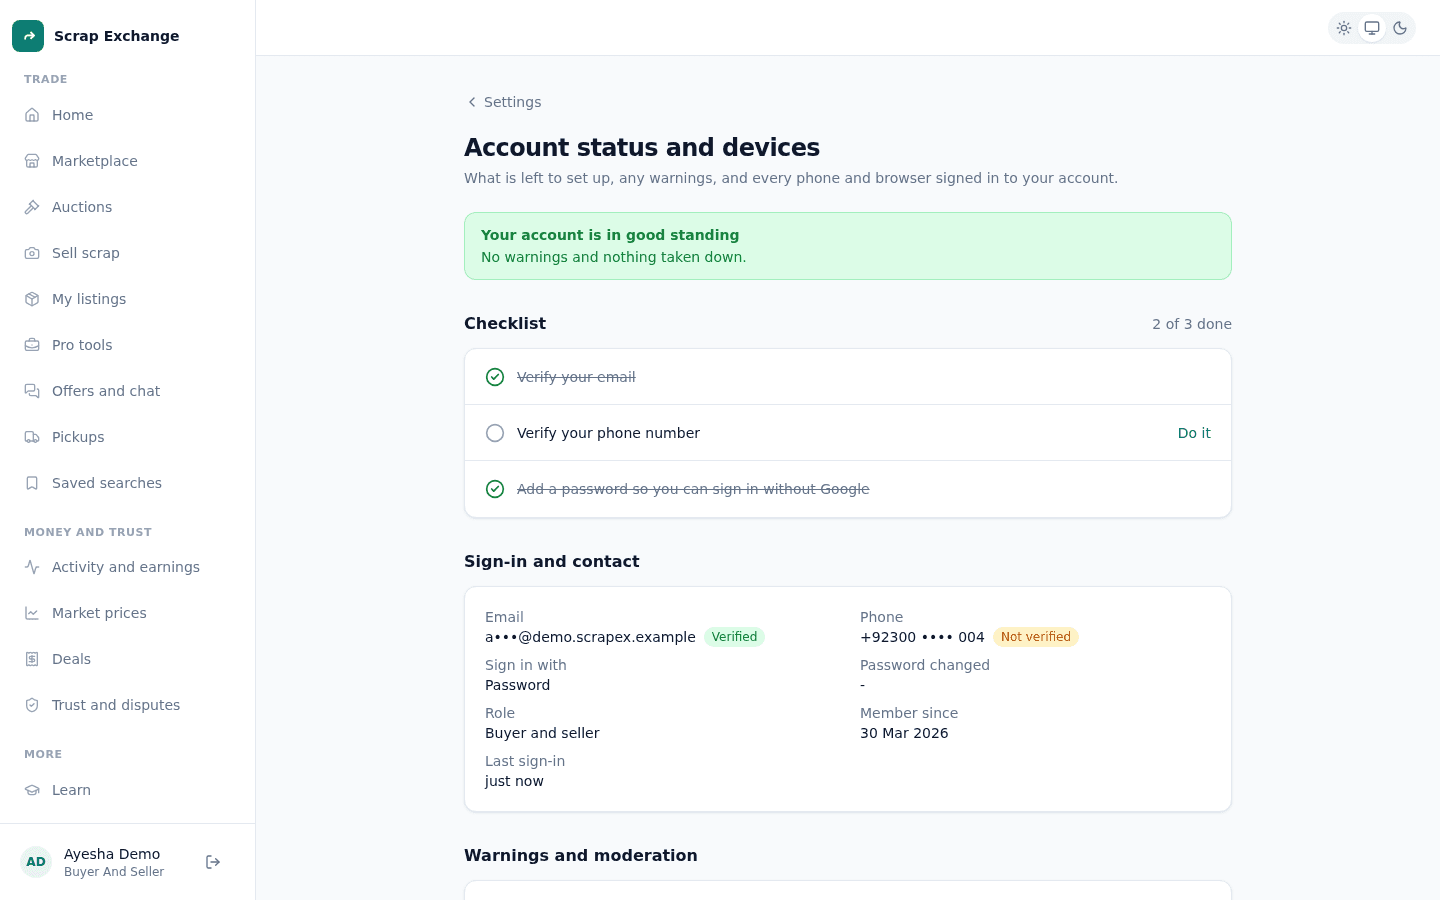
Task: Click the Scrap Exchange logo icon
Action: (x=28, y=36)
